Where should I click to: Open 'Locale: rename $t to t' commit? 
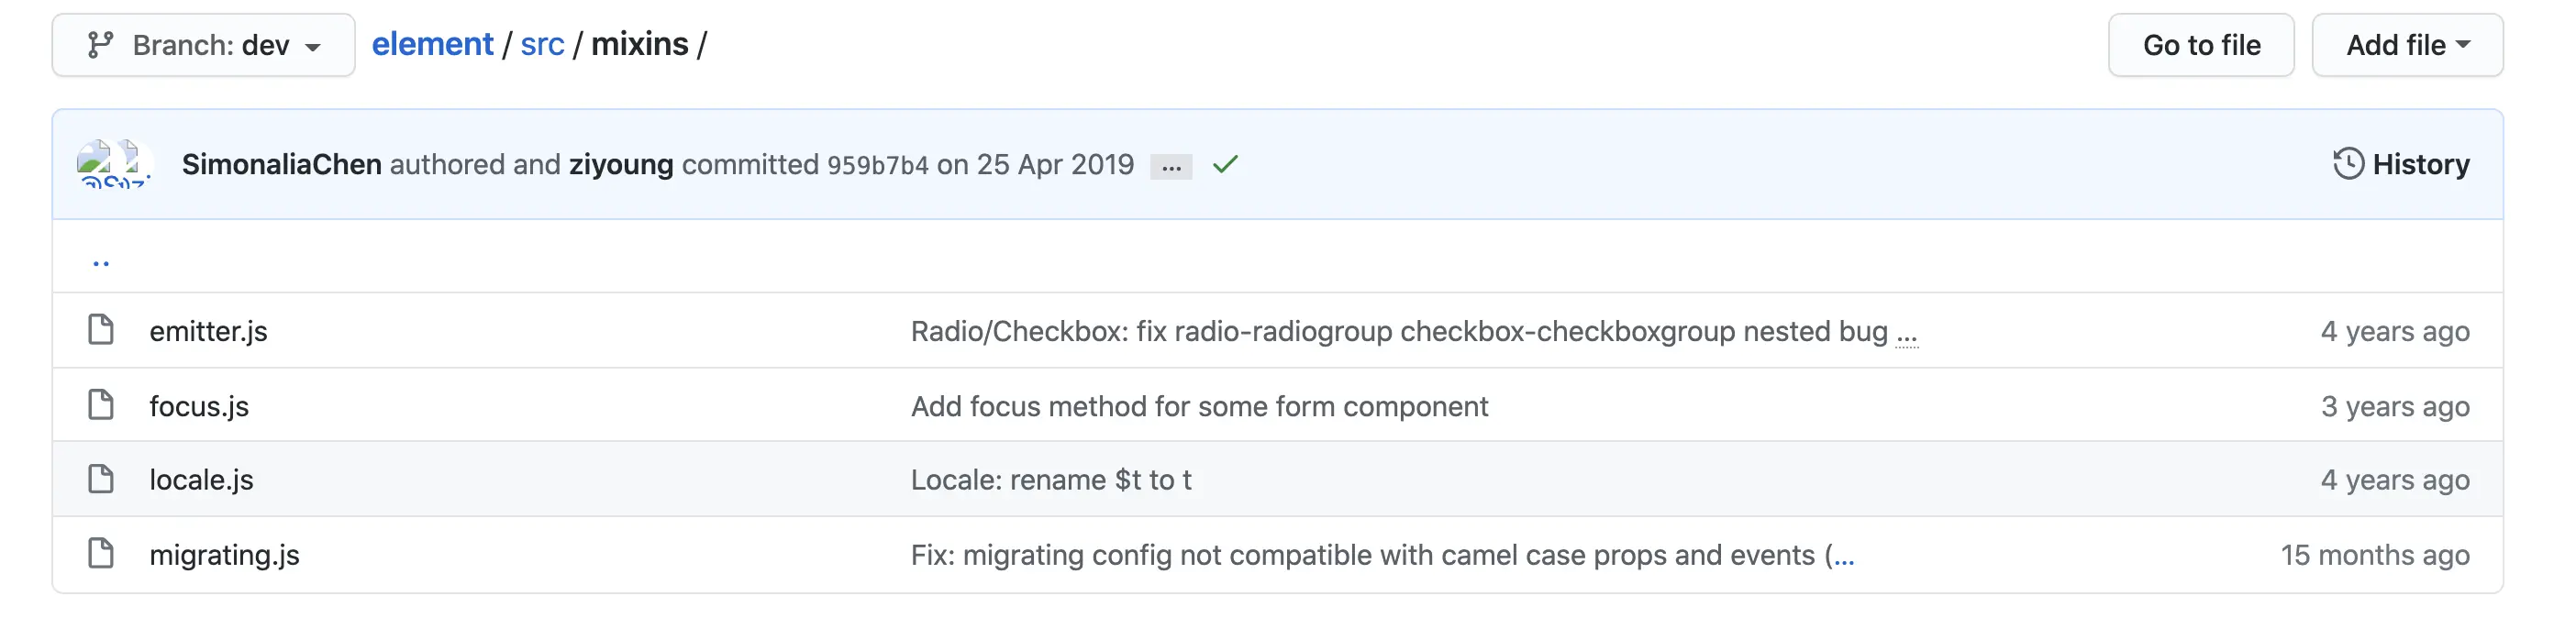tap(1051, 480)
